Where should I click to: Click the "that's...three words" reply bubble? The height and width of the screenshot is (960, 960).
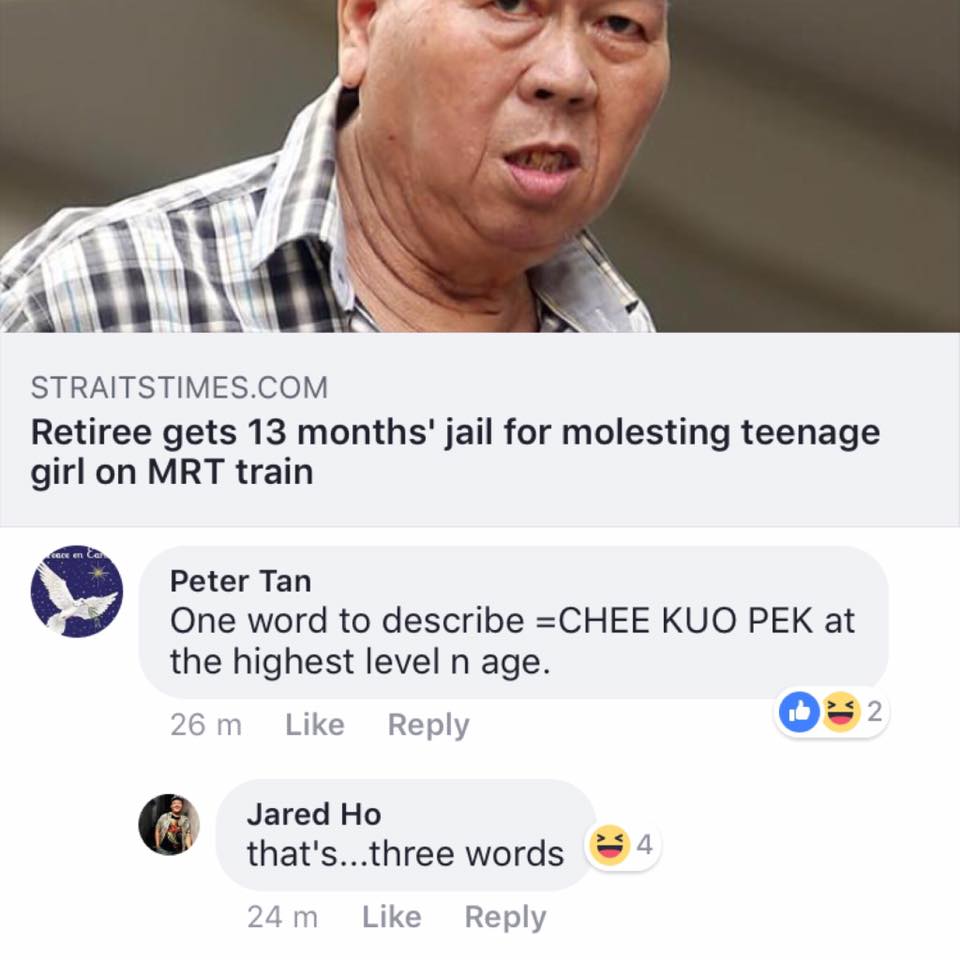point(405,835)
